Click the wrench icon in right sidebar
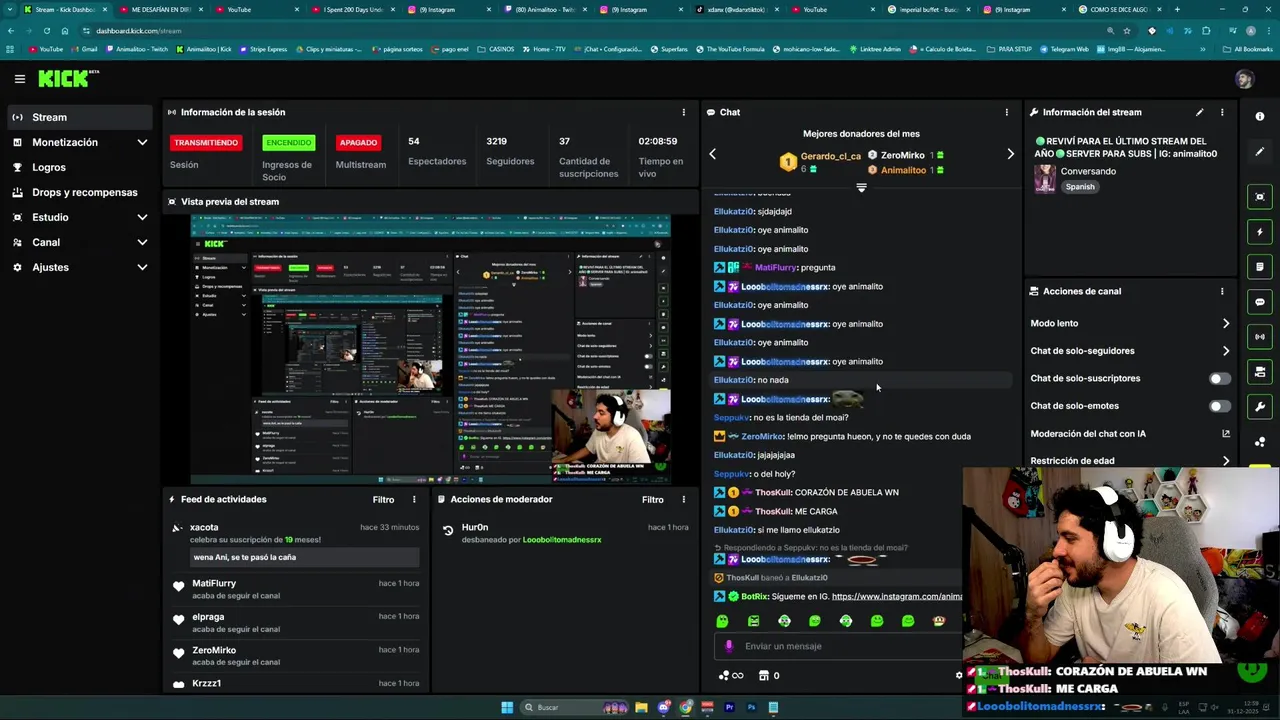 click(1260, 407)
